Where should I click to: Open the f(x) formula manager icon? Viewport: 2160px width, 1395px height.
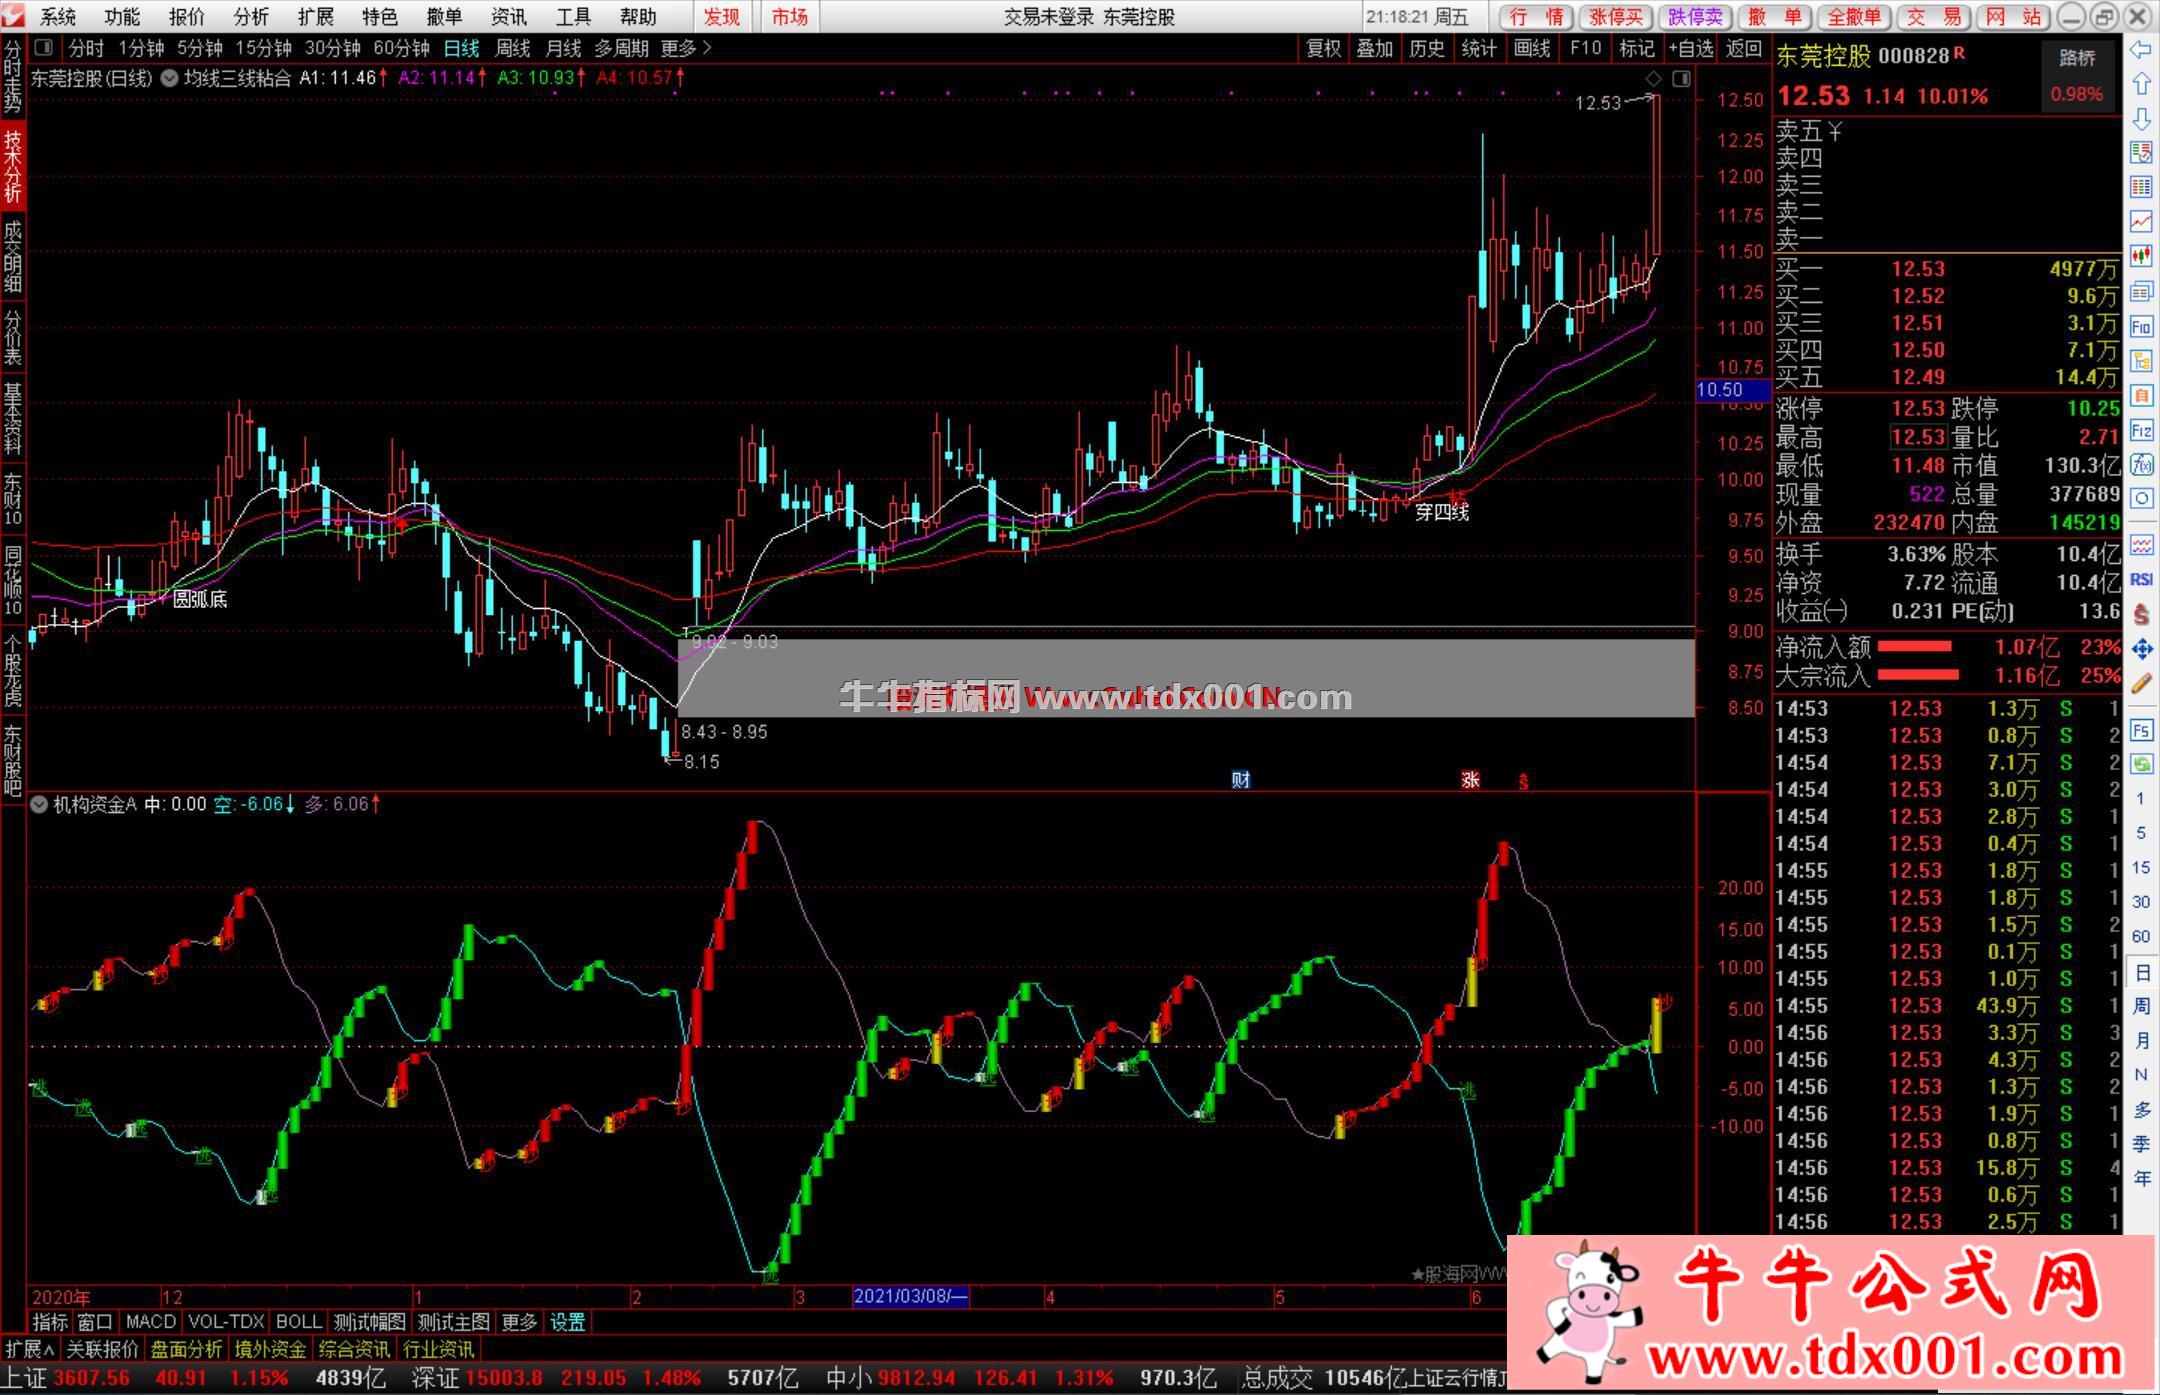point(2141,465)
